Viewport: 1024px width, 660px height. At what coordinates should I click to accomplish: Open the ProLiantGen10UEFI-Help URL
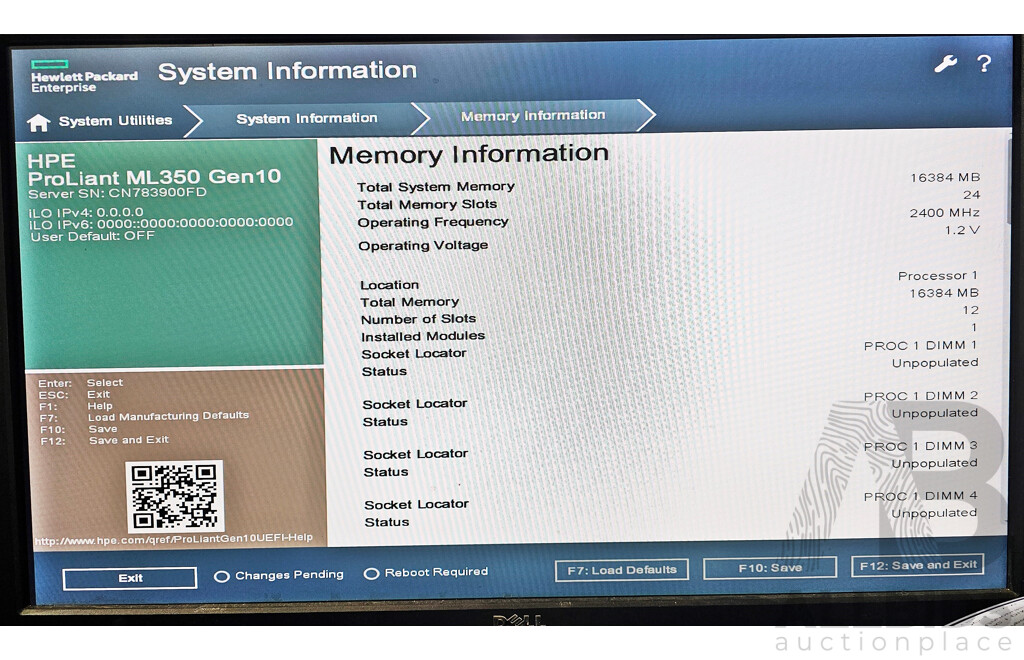pyautogui.click(x=174, y=539)
